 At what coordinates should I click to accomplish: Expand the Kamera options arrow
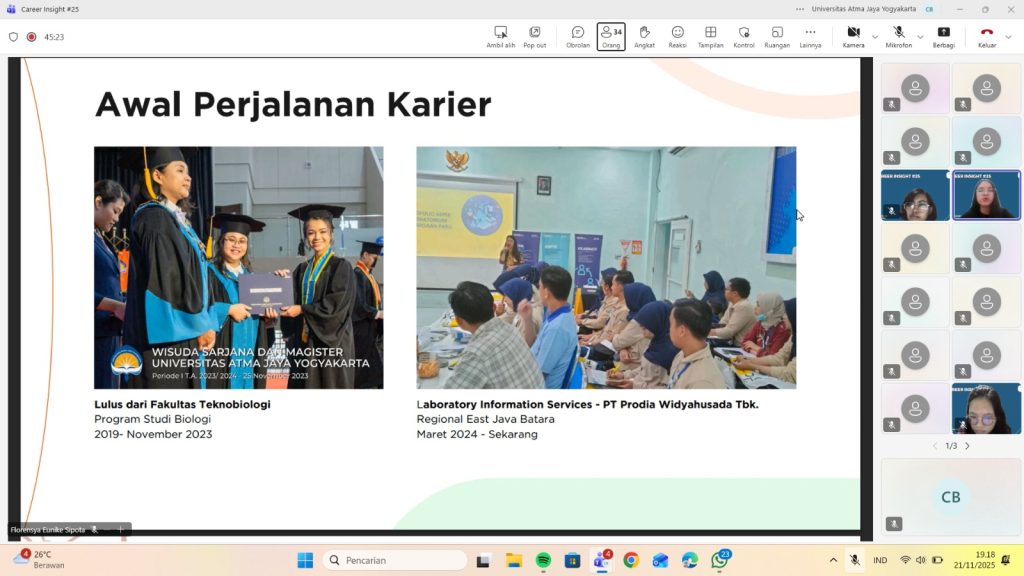(x=875, y=37)
